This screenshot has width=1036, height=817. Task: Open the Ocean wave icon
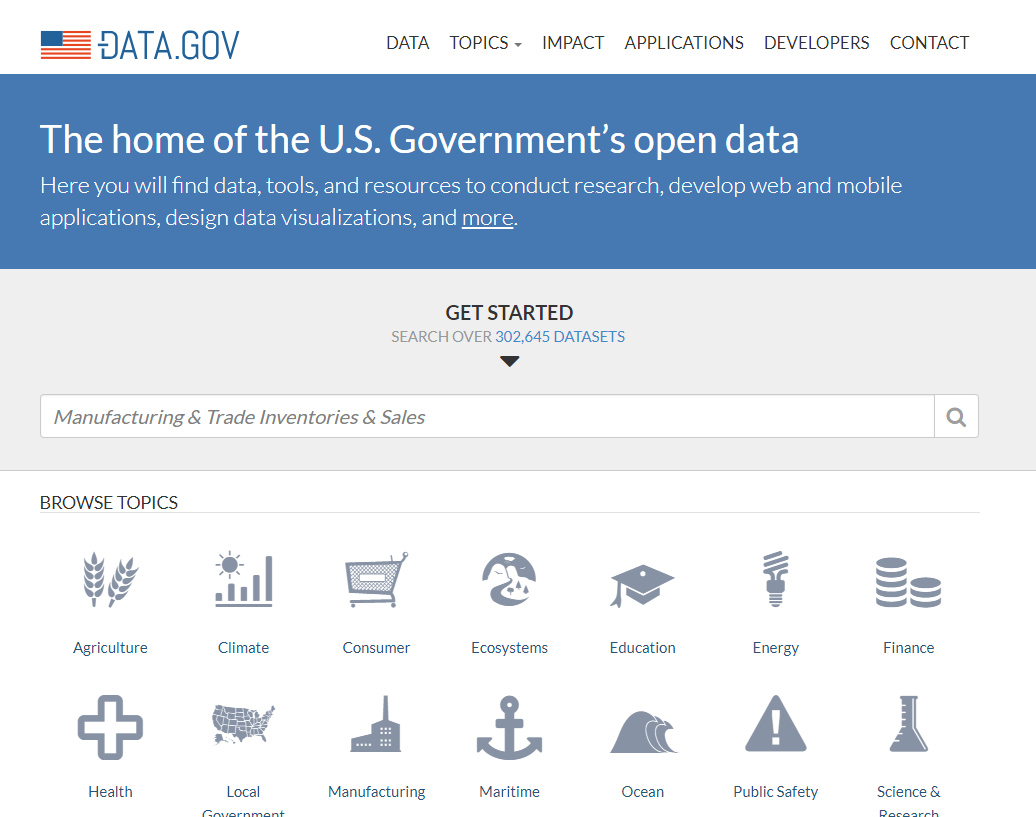(644, 732)
